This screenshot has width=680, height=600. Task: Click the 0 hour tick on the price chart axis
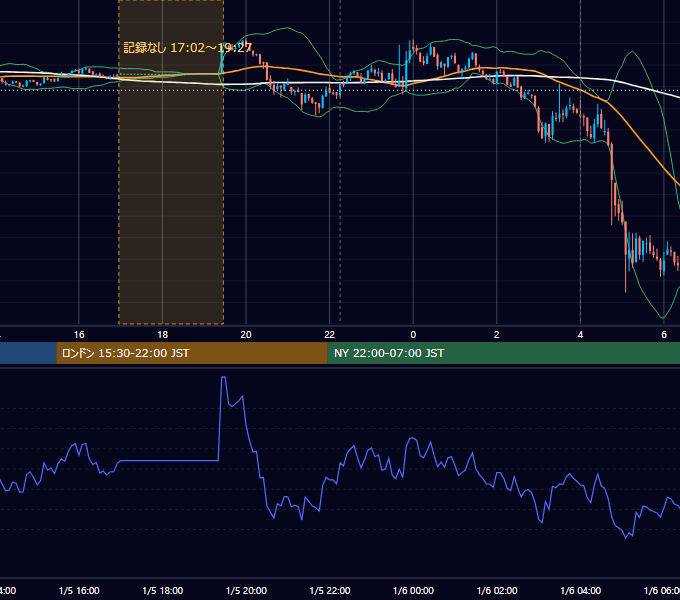tap(413, 335)
